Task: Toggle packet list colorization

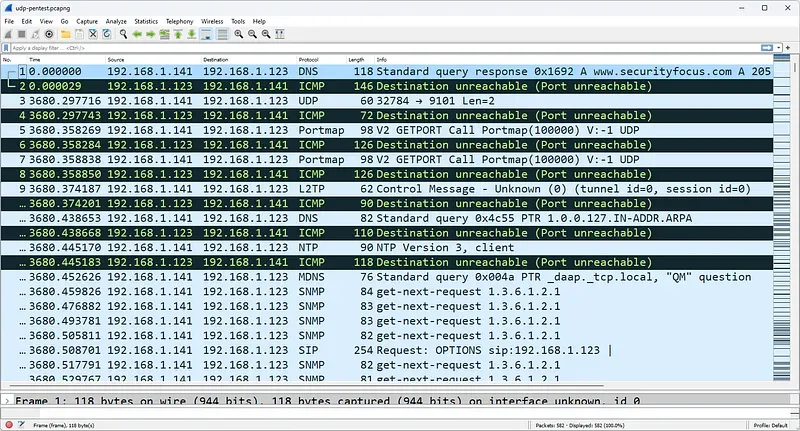Action: pos(222,34)
